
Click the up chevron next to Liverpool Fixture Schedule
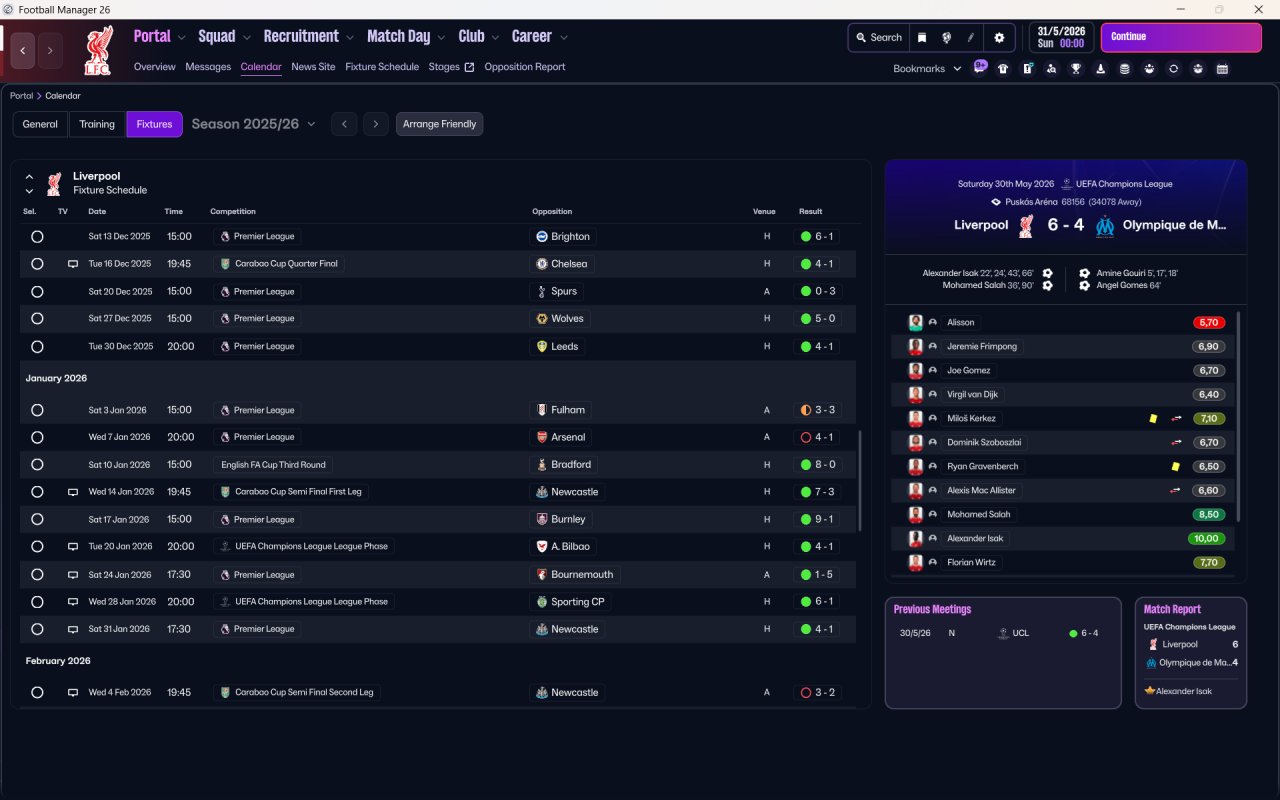(x=30, y=177)
